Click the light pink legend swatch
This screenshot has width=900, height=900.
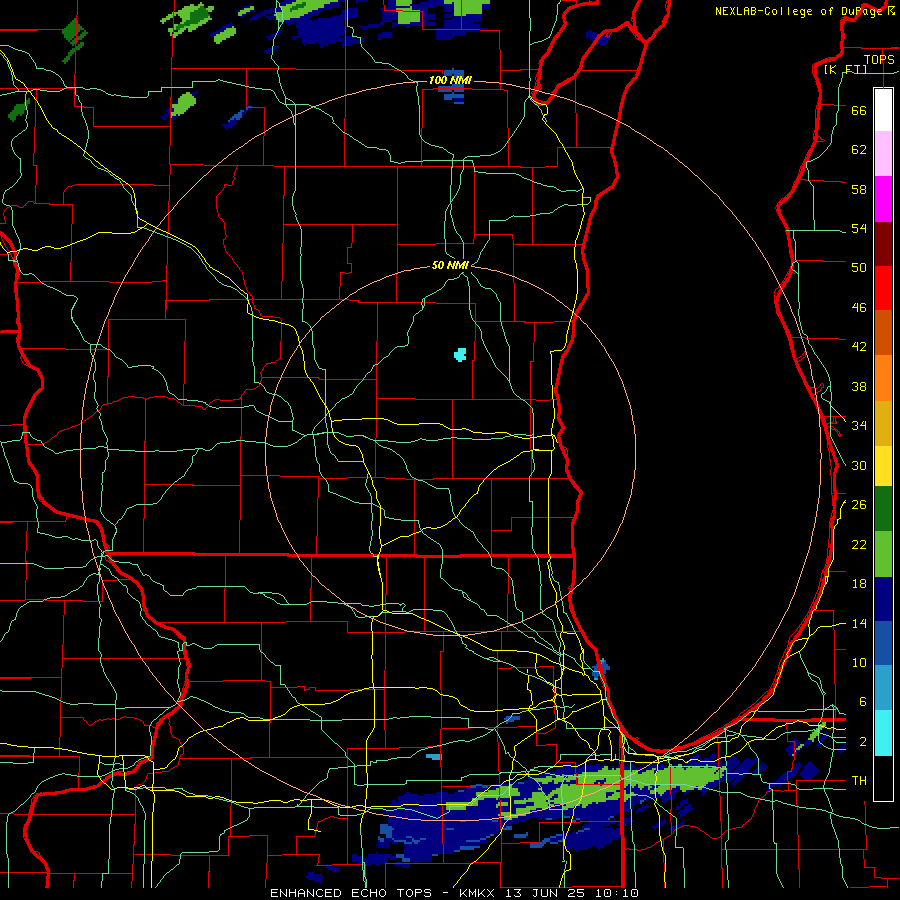(x=883, y=154)
